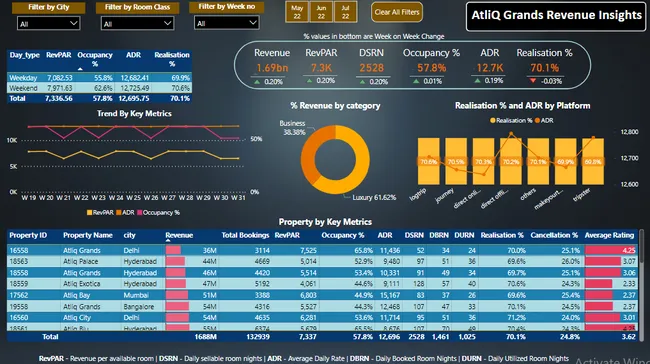Select property row 17562 Atliq Bay
Screen dimensions: 650x364
click(322, 295)
